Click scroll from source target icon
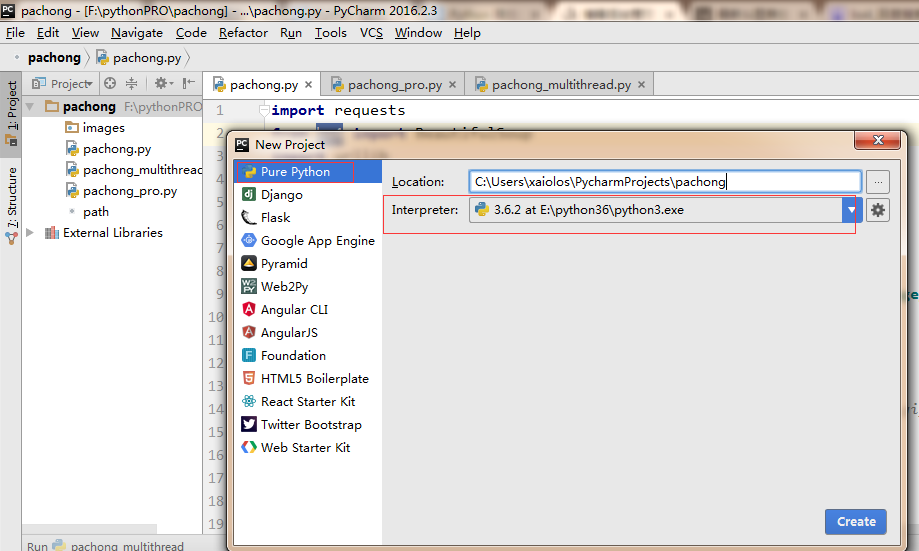This screenshot has width=919, height=551. 110,83
